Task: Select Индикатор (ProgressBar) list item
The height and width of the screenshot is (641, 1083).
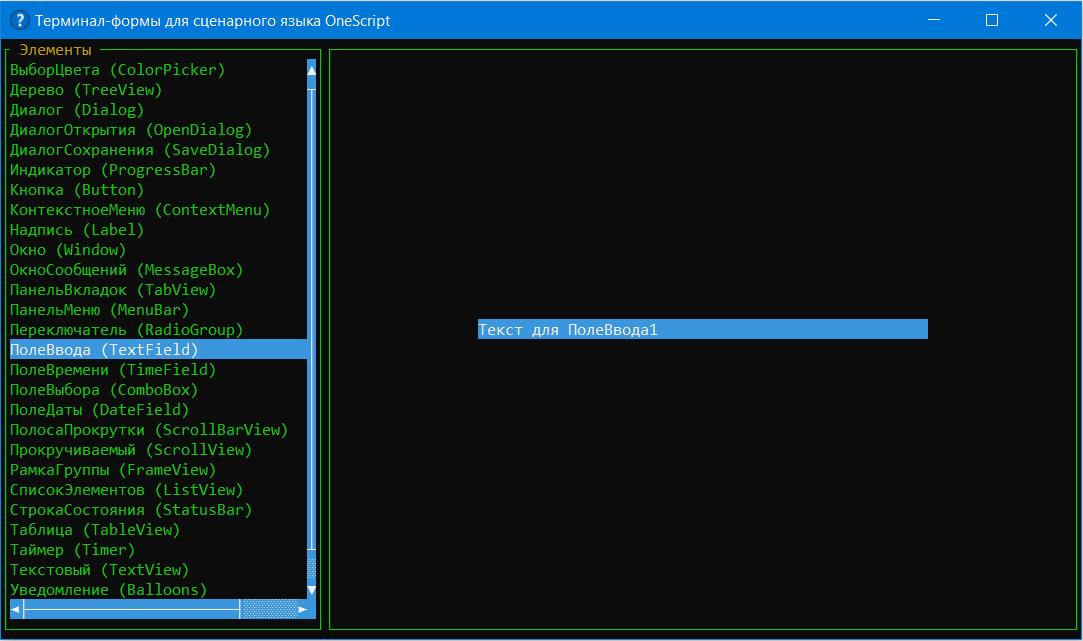Action: click(x=113, y=170)
